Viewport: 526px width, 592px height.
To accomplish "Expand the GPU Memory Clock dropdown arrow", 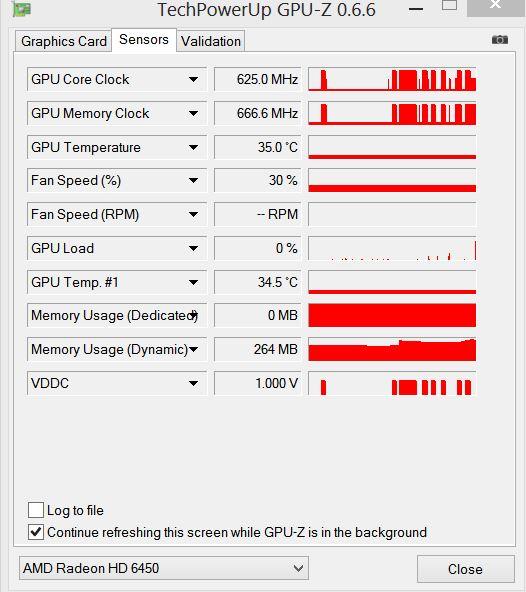I will tap(193, 113).
